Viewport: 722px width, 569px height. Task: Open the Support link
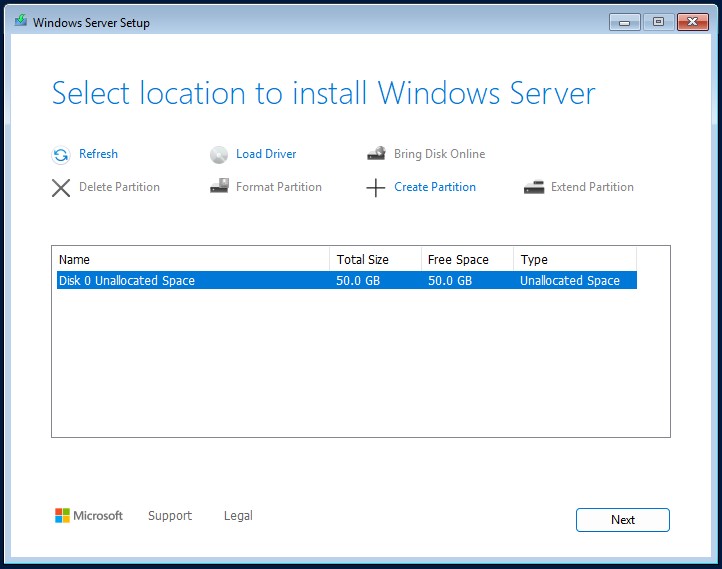coord(170,516)
